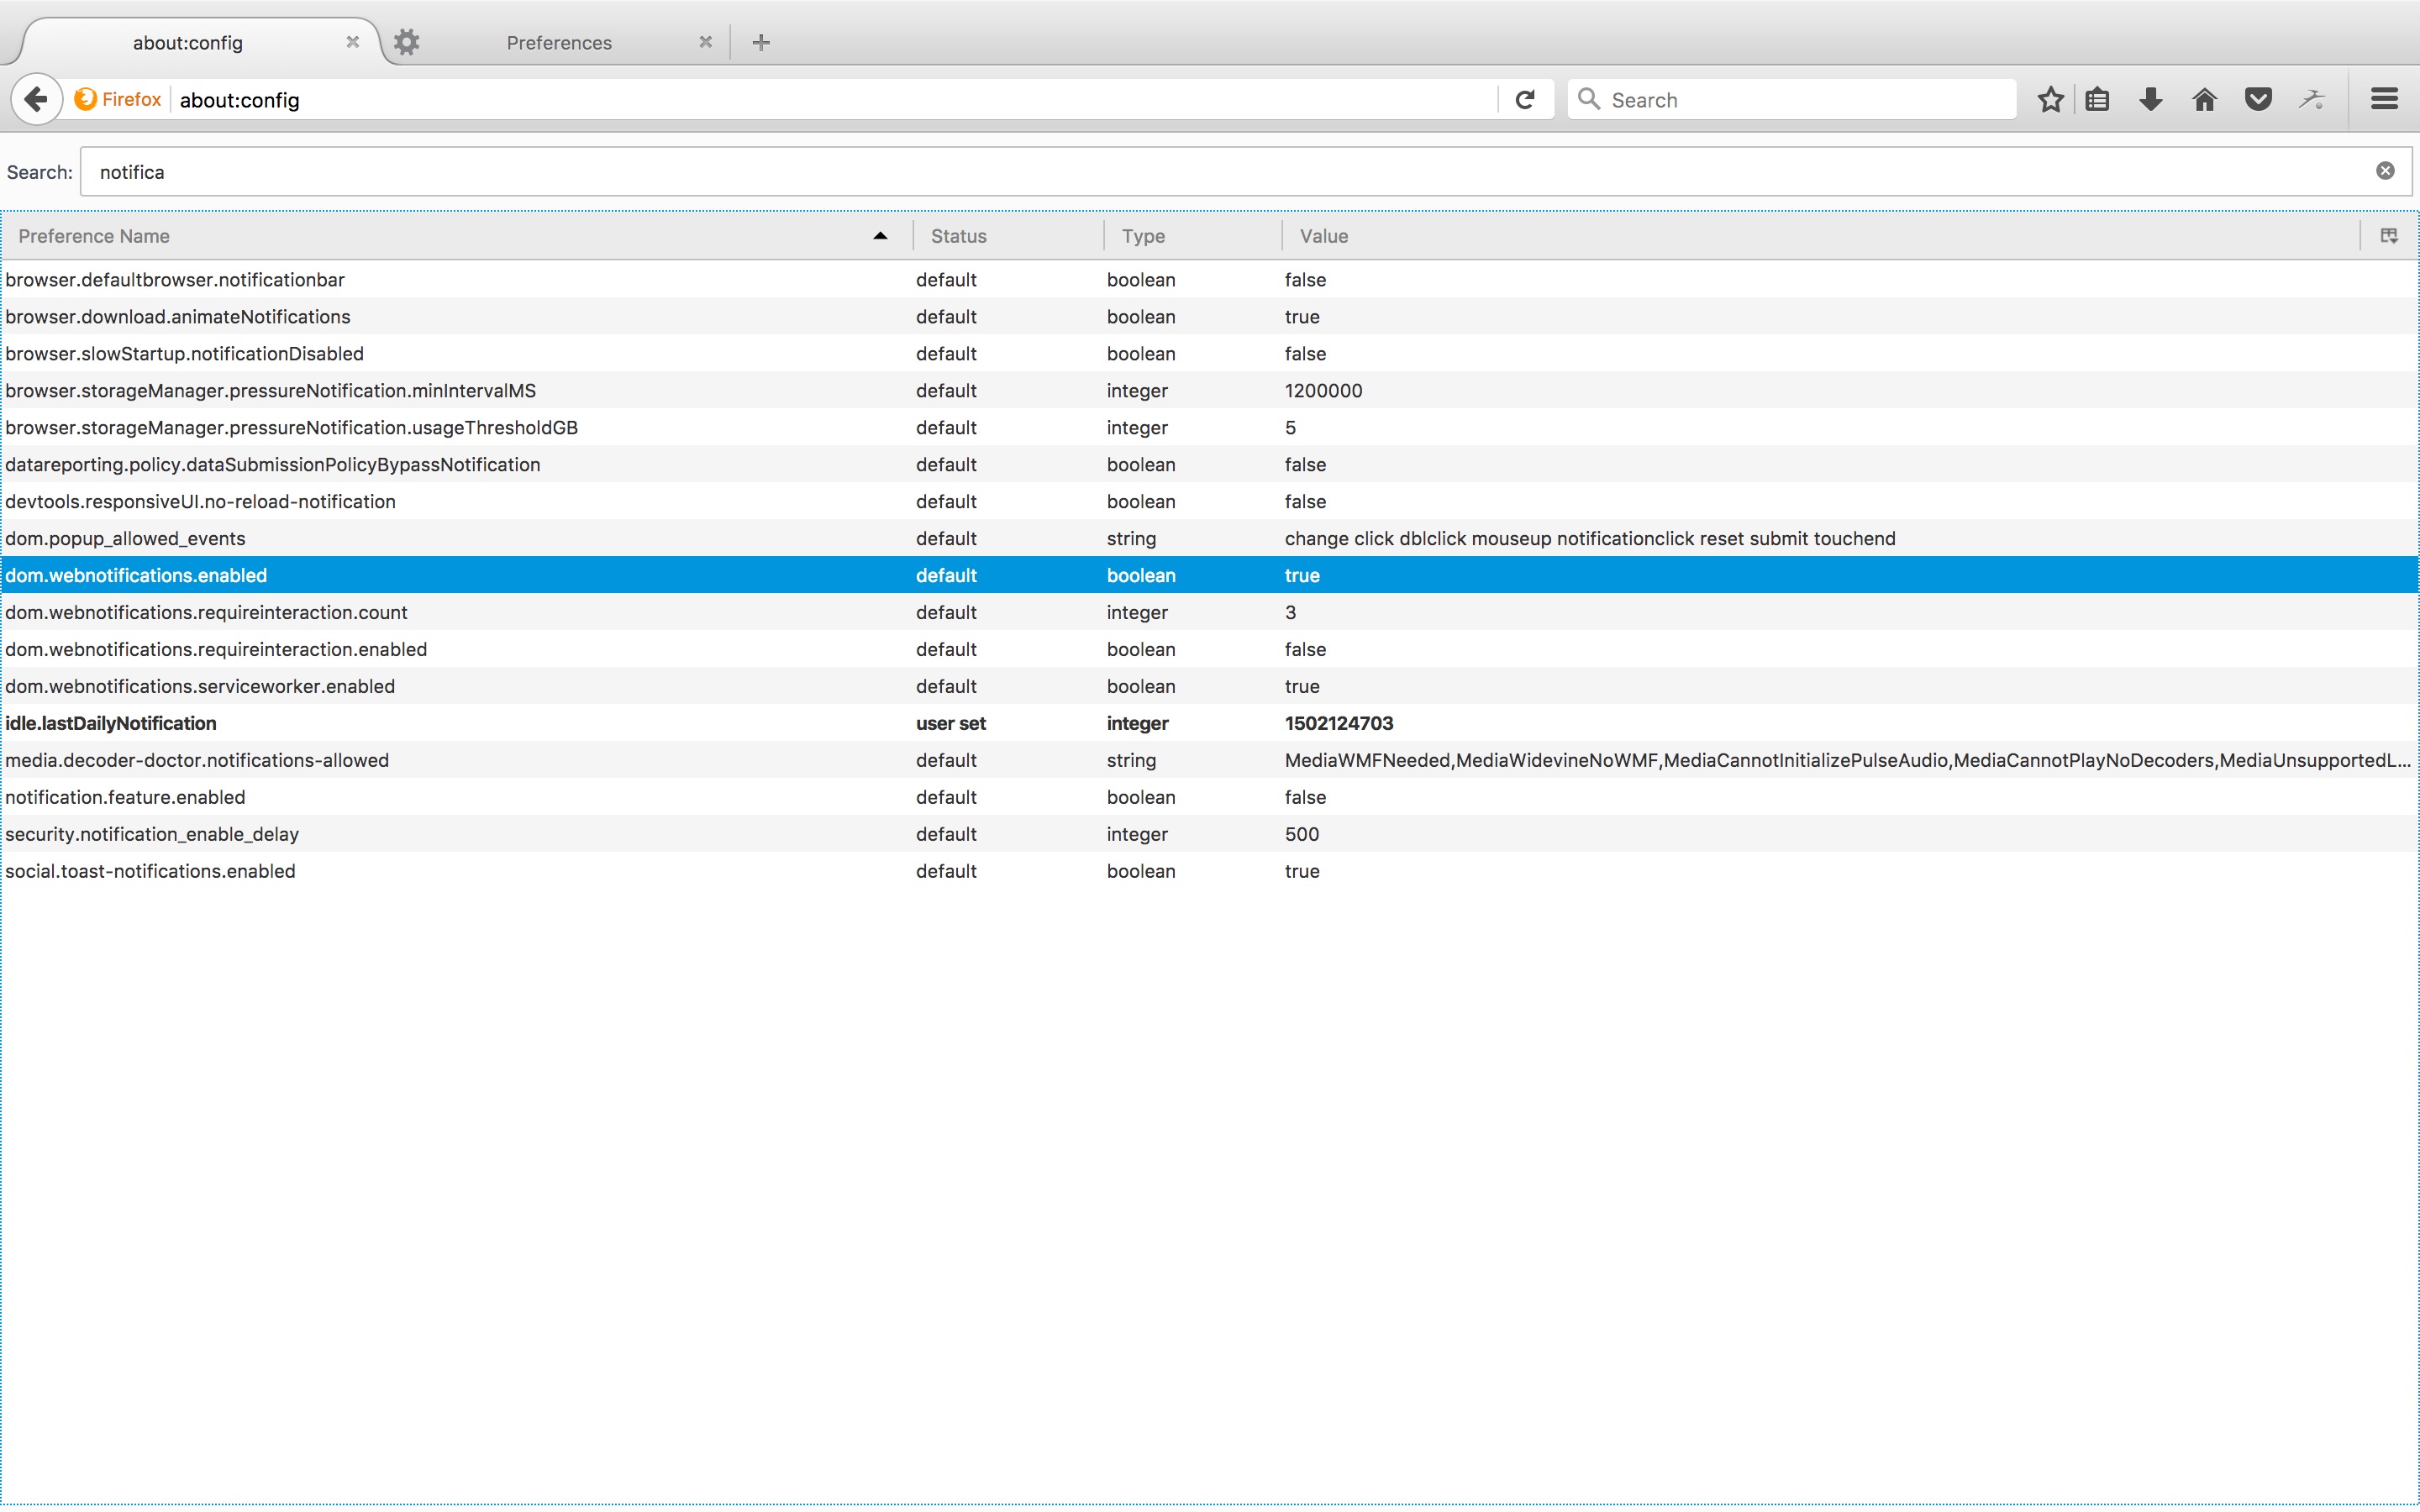Select notification.feature.enabled preference row
The width and height of the screenshot is (2420, 1512).
point(125,797)
